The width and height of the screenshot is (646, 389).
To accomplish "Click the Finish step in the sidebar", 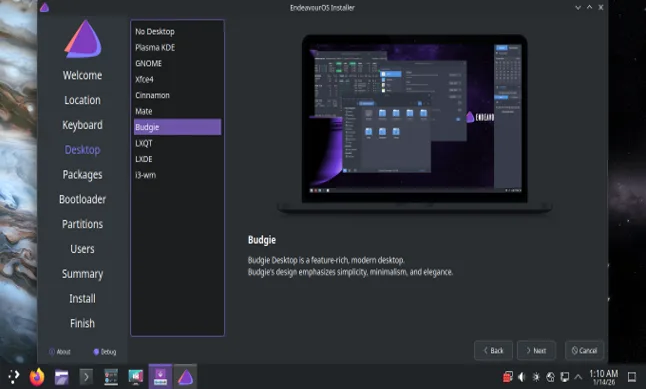I will tap(82, 323).
